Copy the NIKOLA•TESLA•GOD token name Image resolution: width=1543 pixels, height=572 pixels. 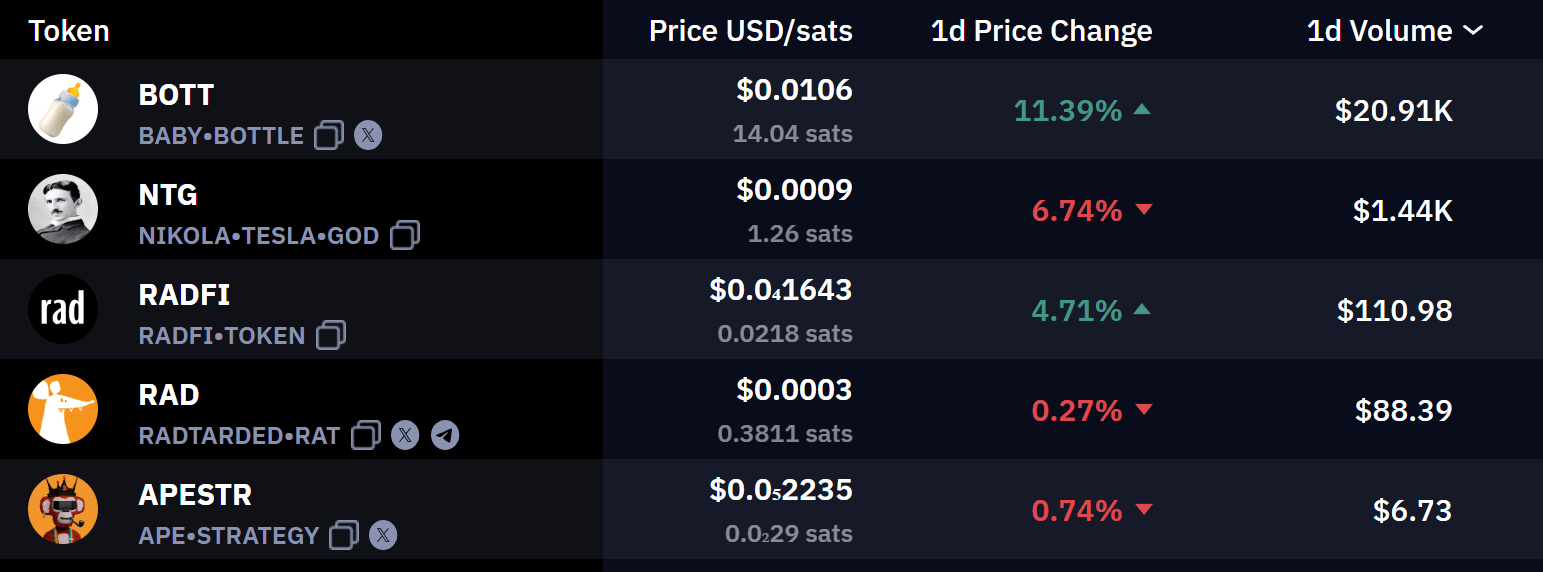pyautogui.click(x=405, y=235)
